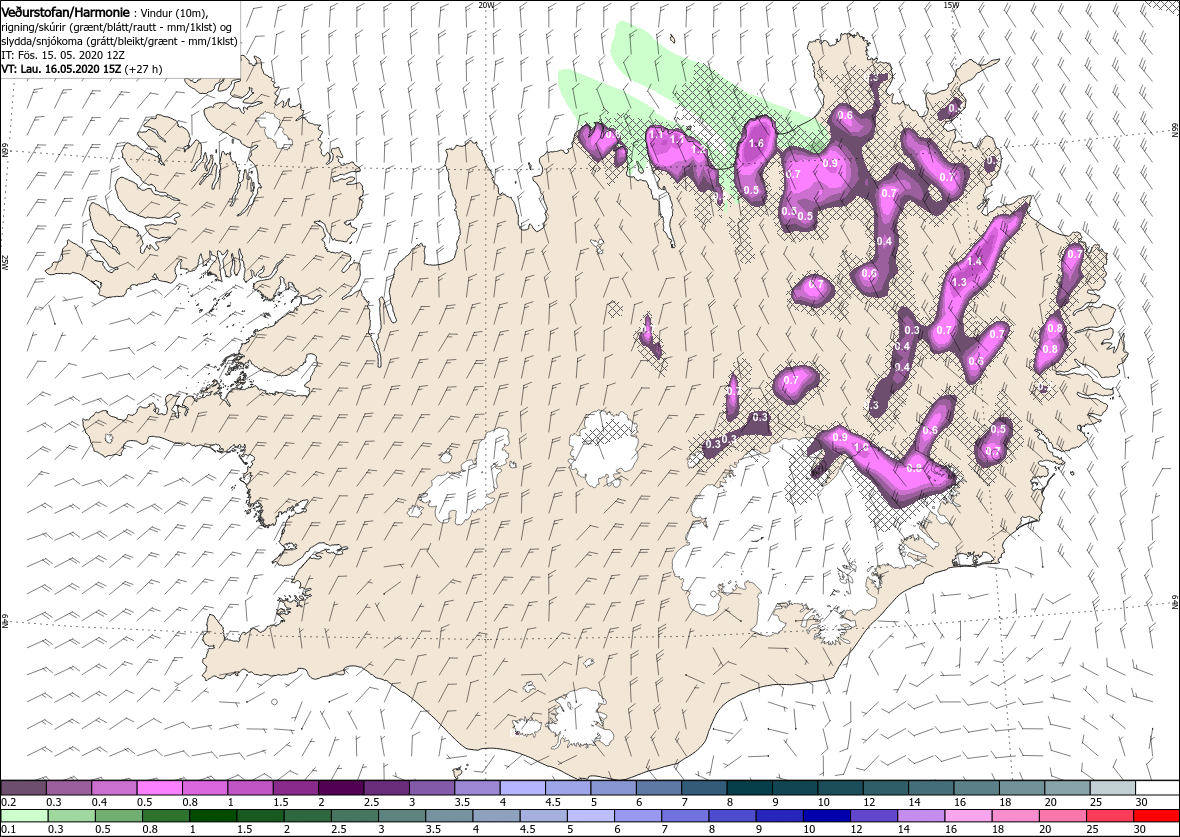Click the crimson 25 rain legend swatch

1109,816
